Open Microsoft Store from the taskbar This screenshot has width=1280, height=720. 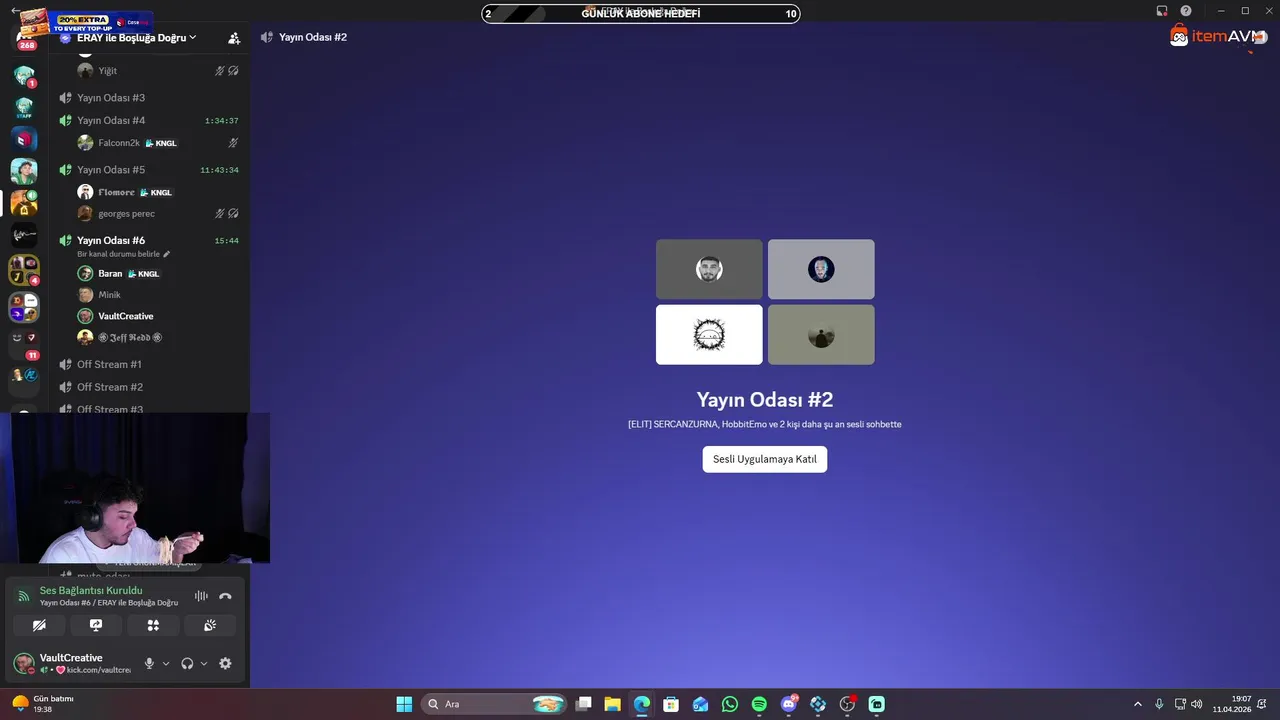(671, 704)
